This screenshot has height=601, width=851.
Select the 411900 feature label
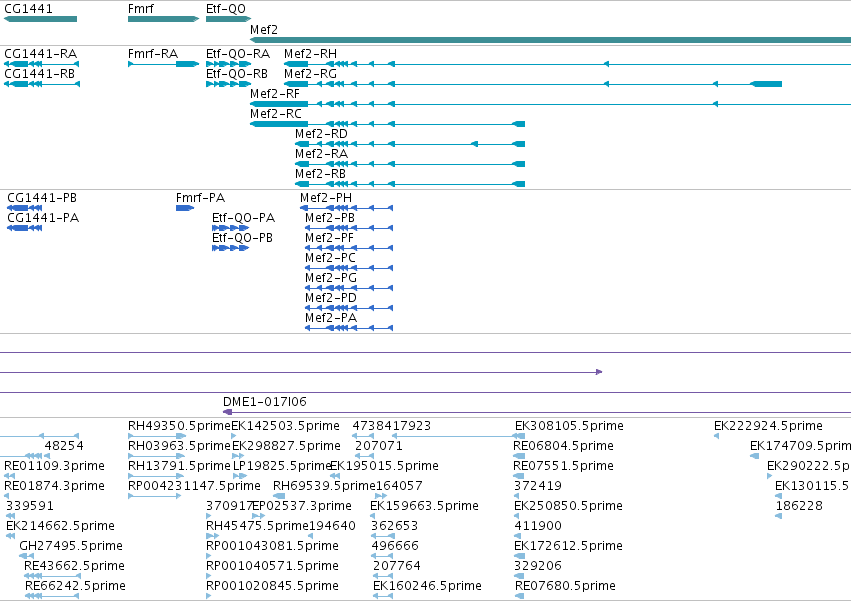538,526
